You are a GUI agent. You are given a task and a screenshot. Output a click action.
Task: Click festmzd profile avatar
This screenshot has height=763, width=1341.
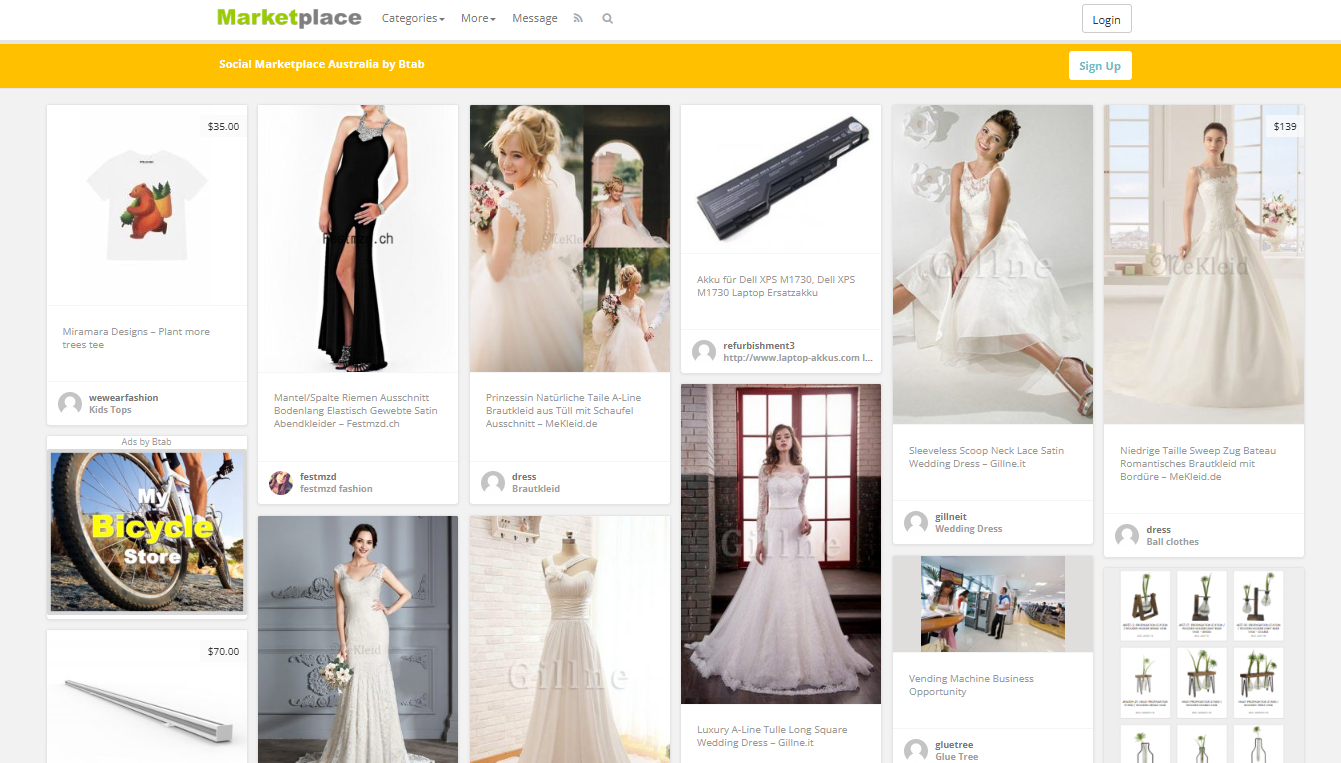[281, 483]
